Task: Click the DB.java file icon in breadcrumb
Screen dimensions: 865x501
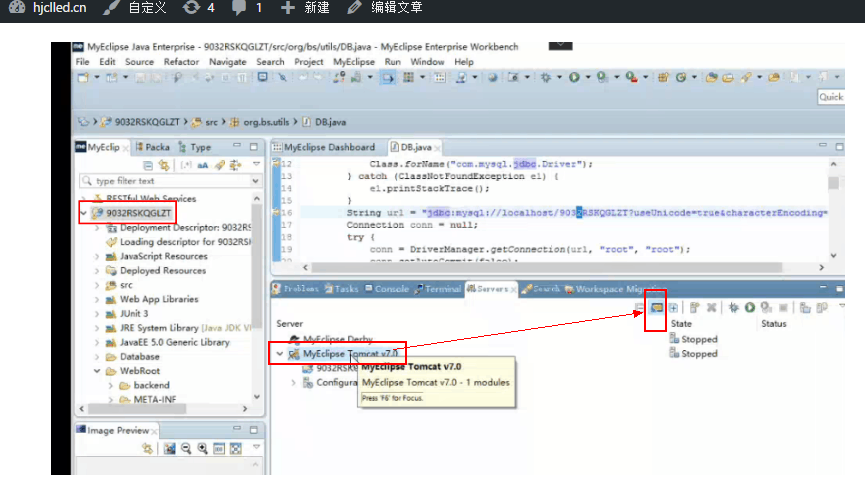Action: 307,122
